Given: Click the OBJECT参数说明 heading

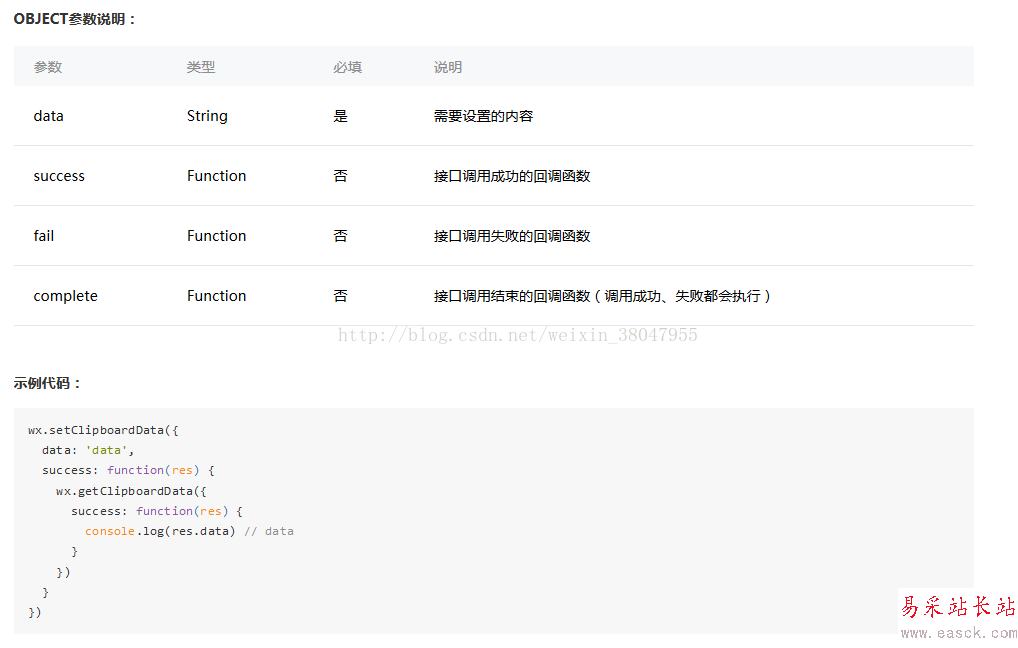Looking at the screenshot, I should [x=75, y=19].
